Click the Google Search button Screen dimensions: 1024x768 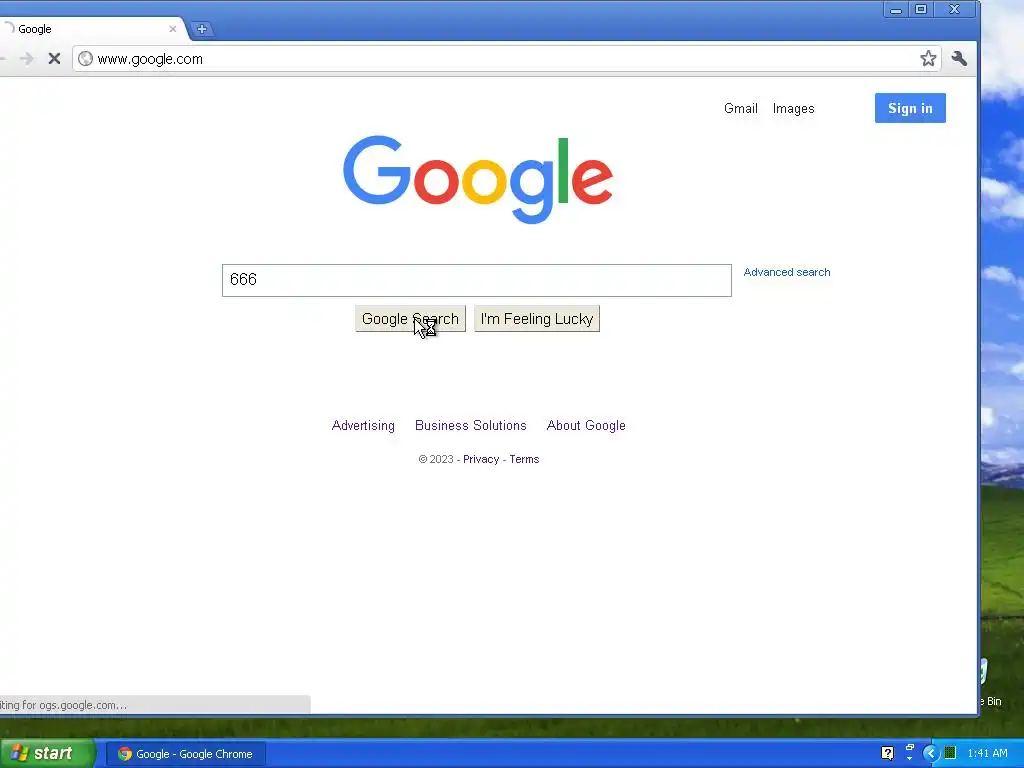(410, 319)
